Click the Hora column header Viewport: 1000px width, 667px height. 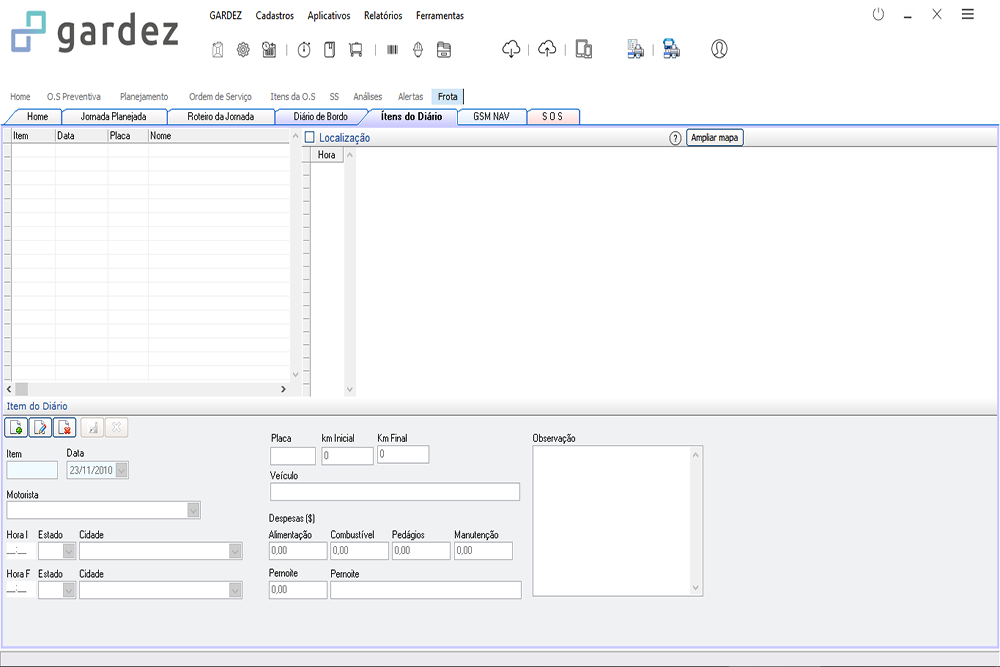(x=327, y=155)
